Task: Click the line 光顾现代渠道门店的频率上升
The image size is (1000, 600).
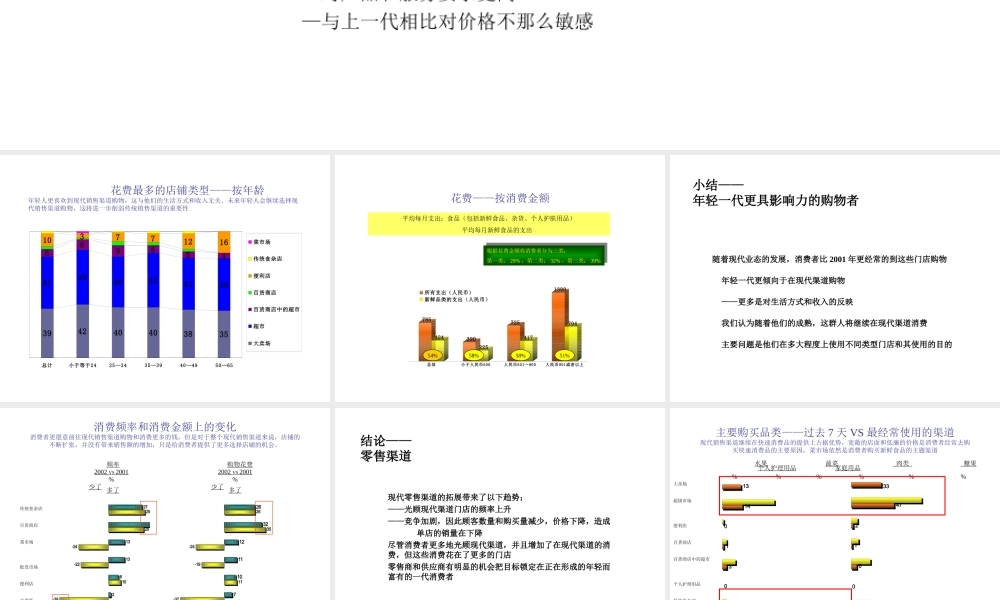Action: coord(450,509)
